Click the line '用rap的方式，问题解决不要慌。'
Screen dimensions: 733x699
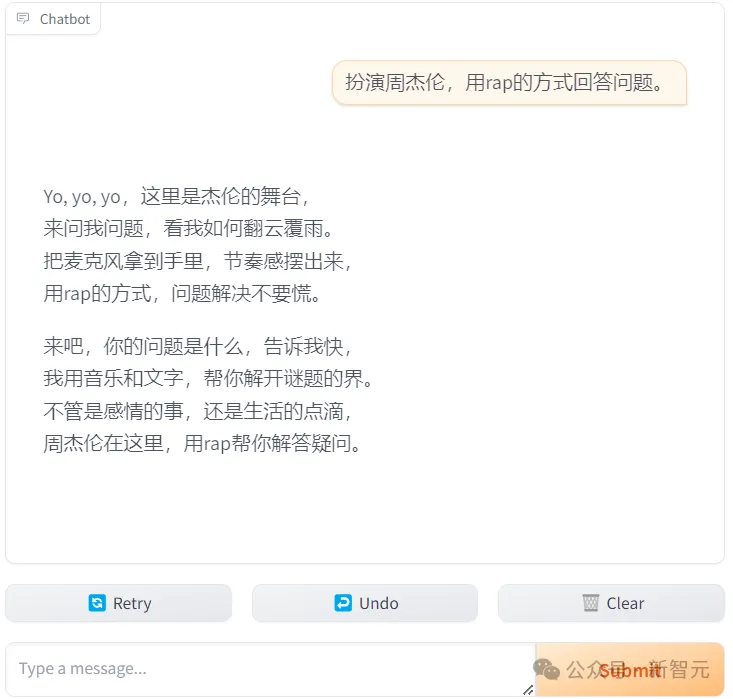[x=182, y=294]
